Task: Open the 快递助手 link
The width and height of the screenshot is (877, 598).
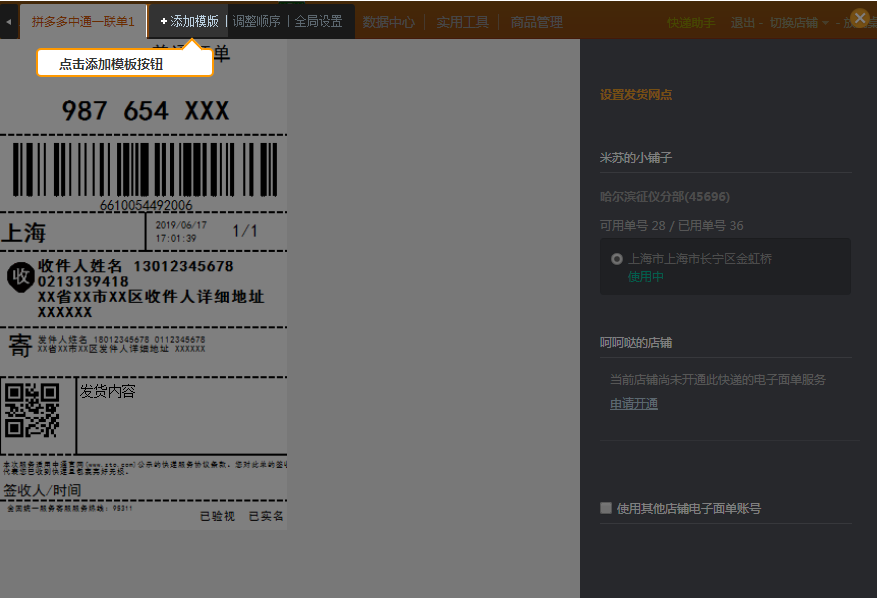Action: coord(691,23)
